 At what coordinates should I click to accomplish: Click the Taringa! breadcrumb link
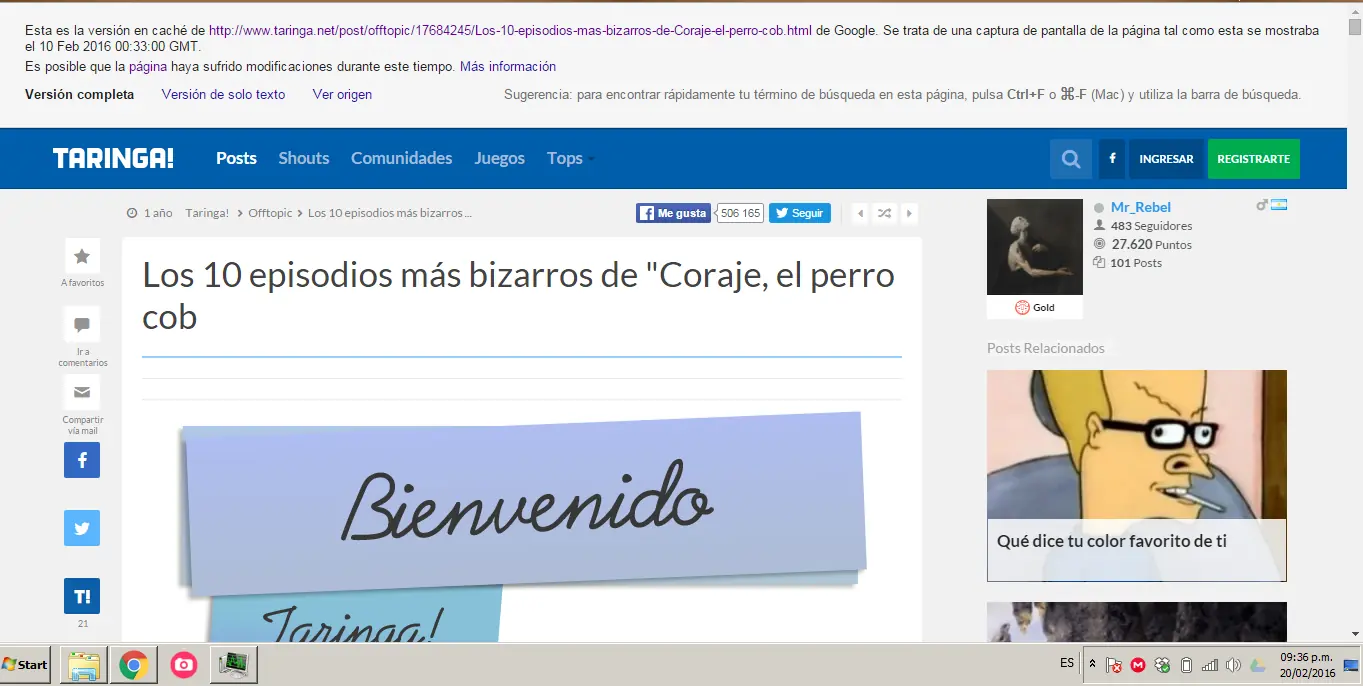click(207, 213)
